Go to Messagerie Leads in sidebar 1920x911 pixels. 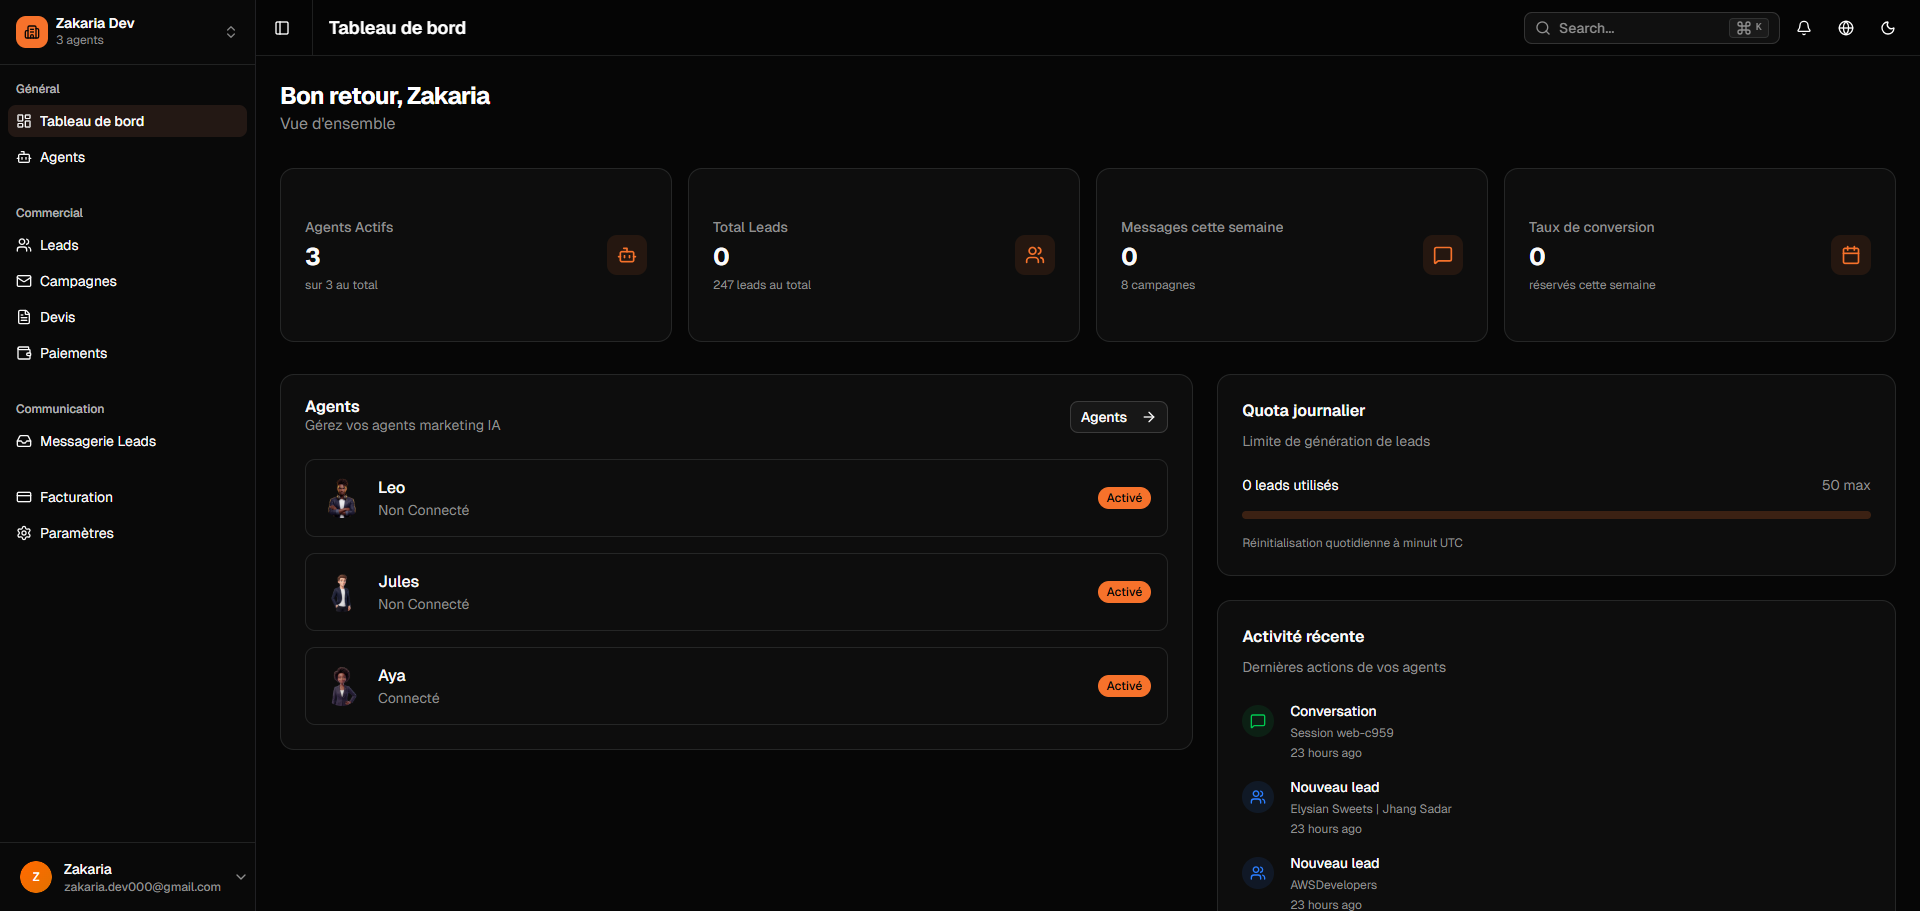pos(97,441)
